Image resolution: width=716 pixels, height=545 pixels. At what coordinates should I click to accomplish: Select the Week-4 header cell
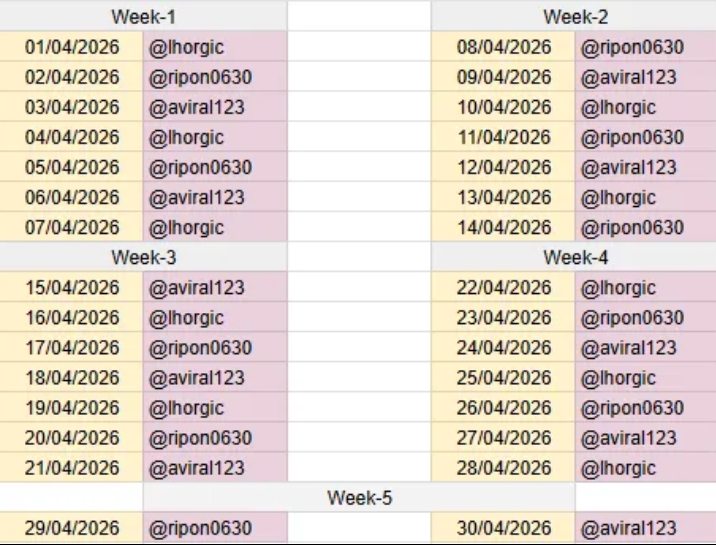coord(575,257)
